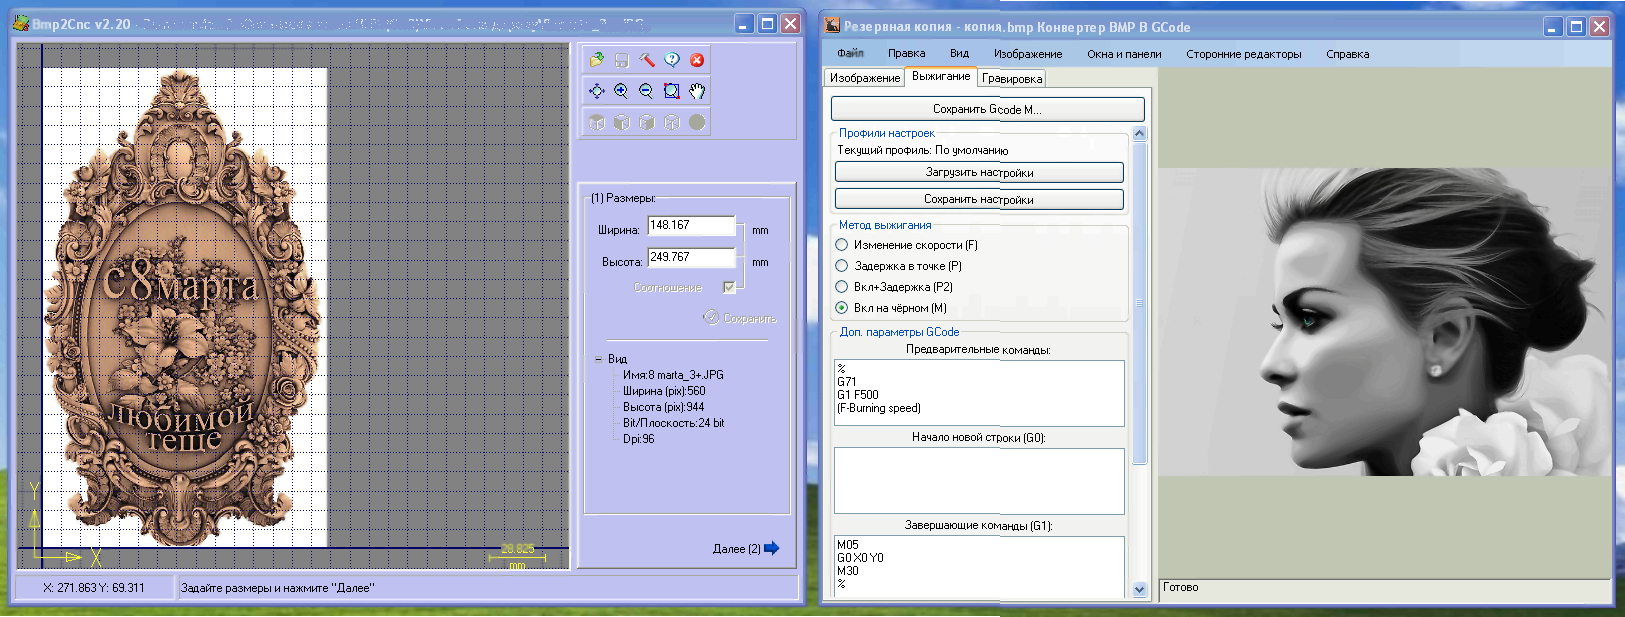This screenshot has width=1625, height=617.
Task: Click the red X exit icon in toolbar
Action: (697, 60)
